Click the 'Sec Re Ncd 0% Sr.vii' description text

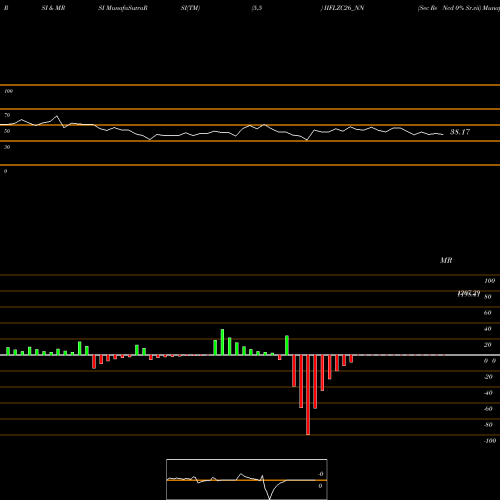coord(449,8)
